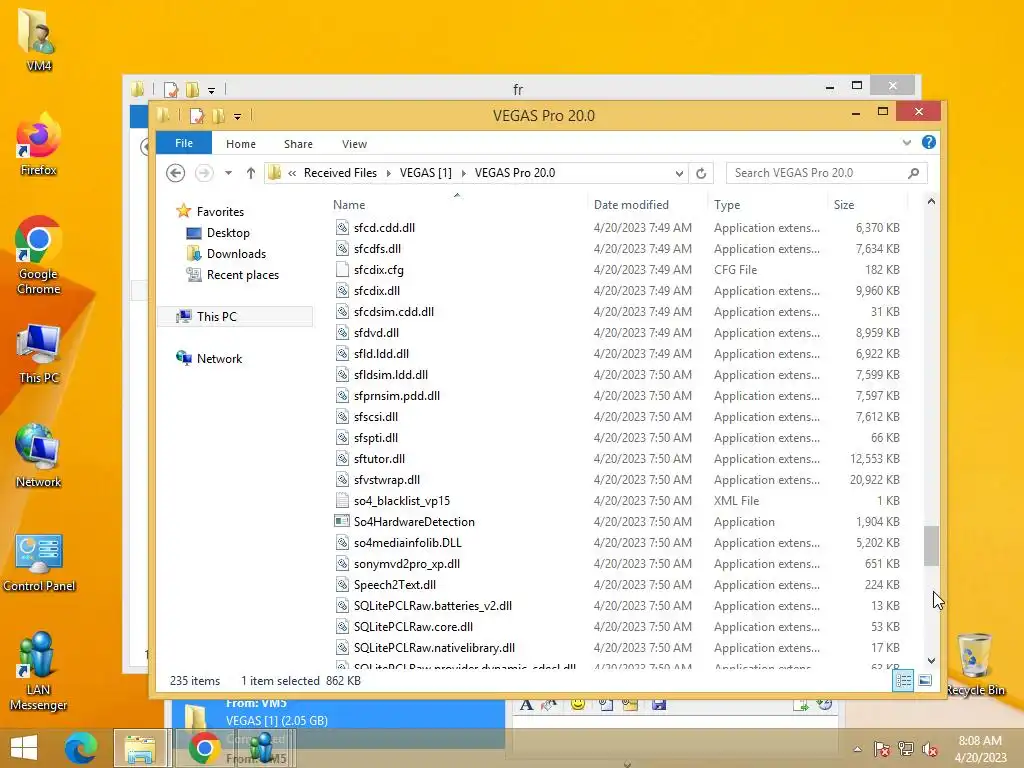Click scrollbar down arrow
The height and width of the screenshot is (768, 1024).
(x=931, y=661)
